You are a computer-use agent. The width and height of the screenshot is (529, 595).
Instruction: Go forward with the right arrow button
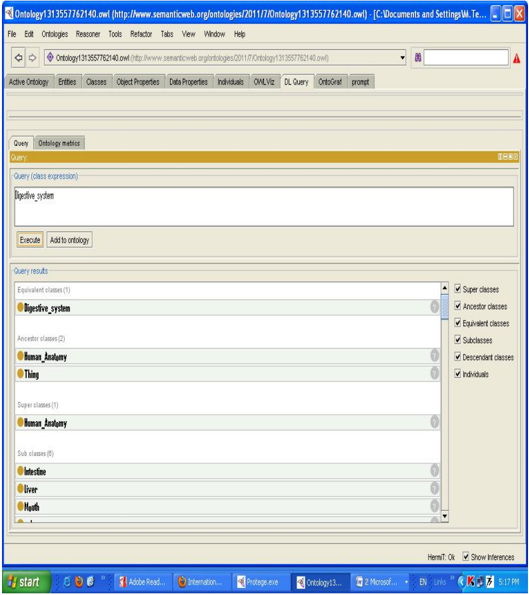(x=32, y=58)
